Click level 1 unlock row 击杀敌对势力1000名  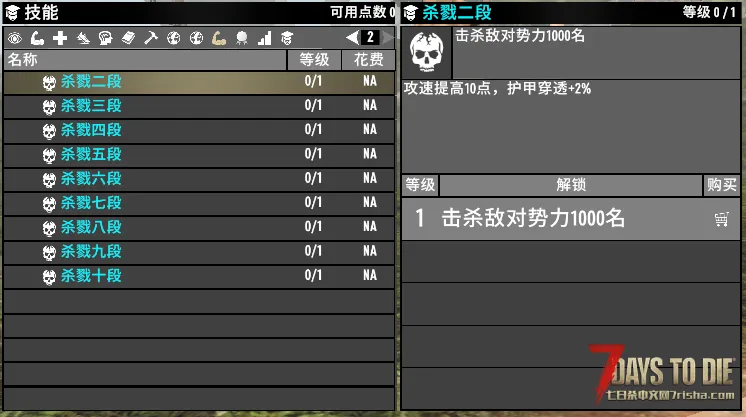click(571, 219)
